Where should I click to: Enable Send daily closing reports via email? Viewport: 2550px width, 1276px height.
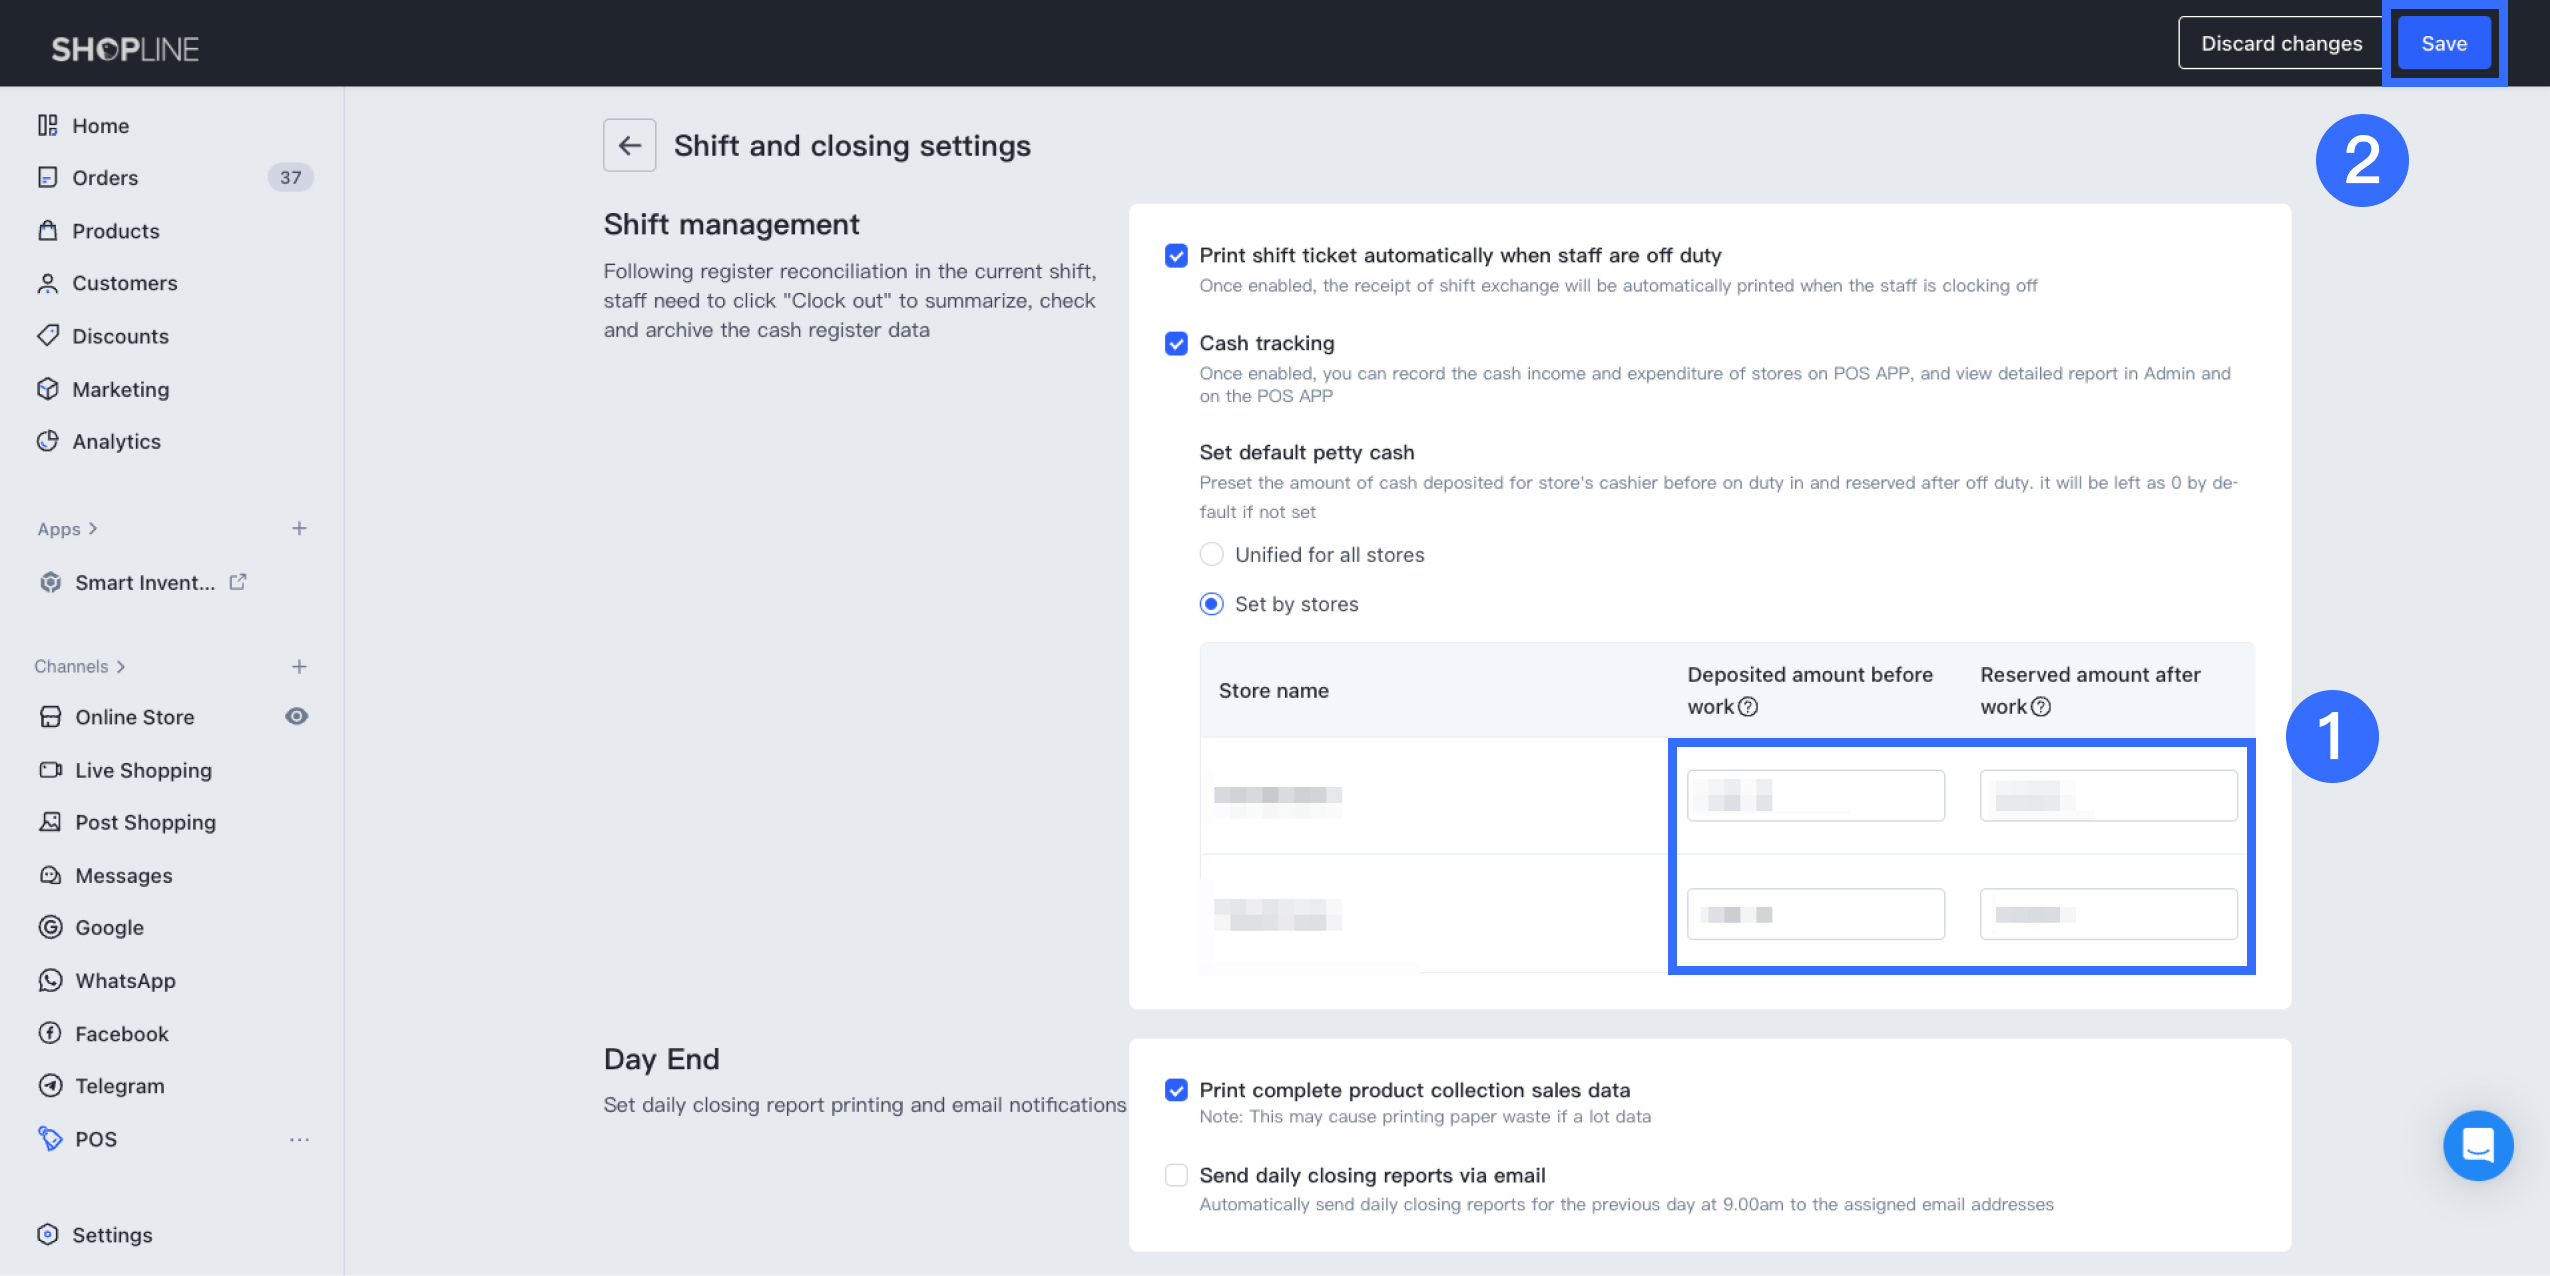(x=1176, y=1175)
